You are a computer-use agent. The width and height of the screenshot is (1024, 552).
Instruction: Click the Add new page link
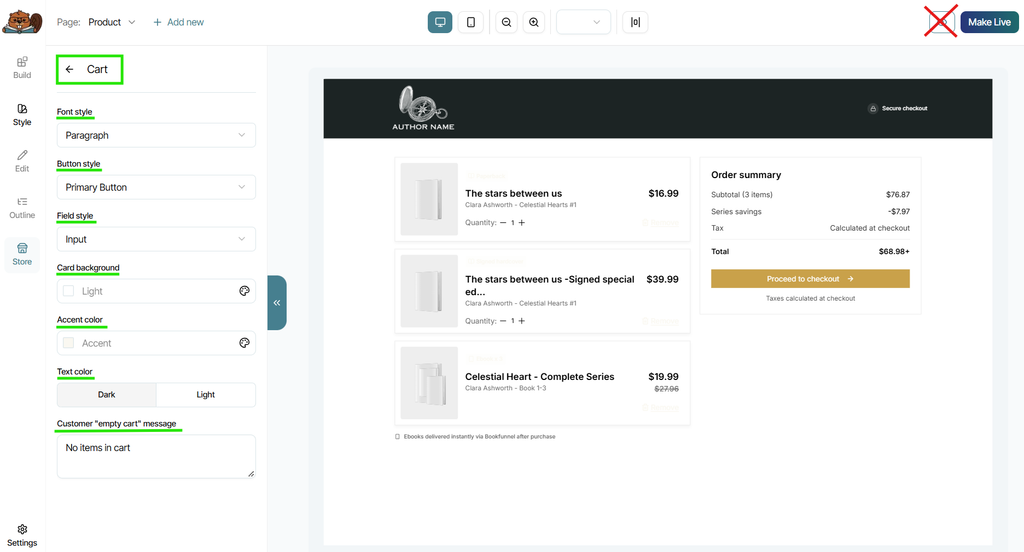click(178, 22)
